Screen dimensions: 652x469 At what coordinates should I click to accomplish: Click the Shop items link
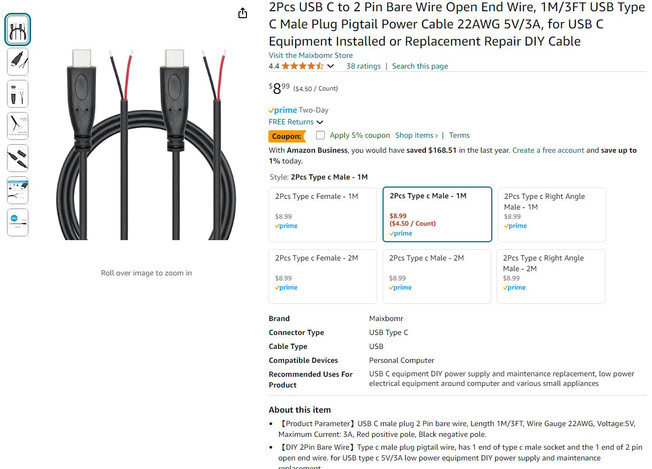click(x=416, y=135)
